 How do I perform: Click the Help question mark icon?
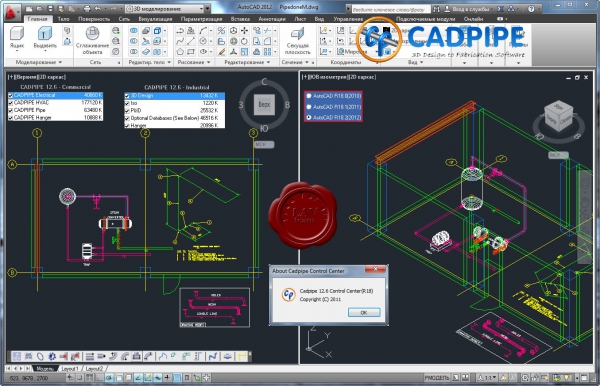[x=531, y=8]
